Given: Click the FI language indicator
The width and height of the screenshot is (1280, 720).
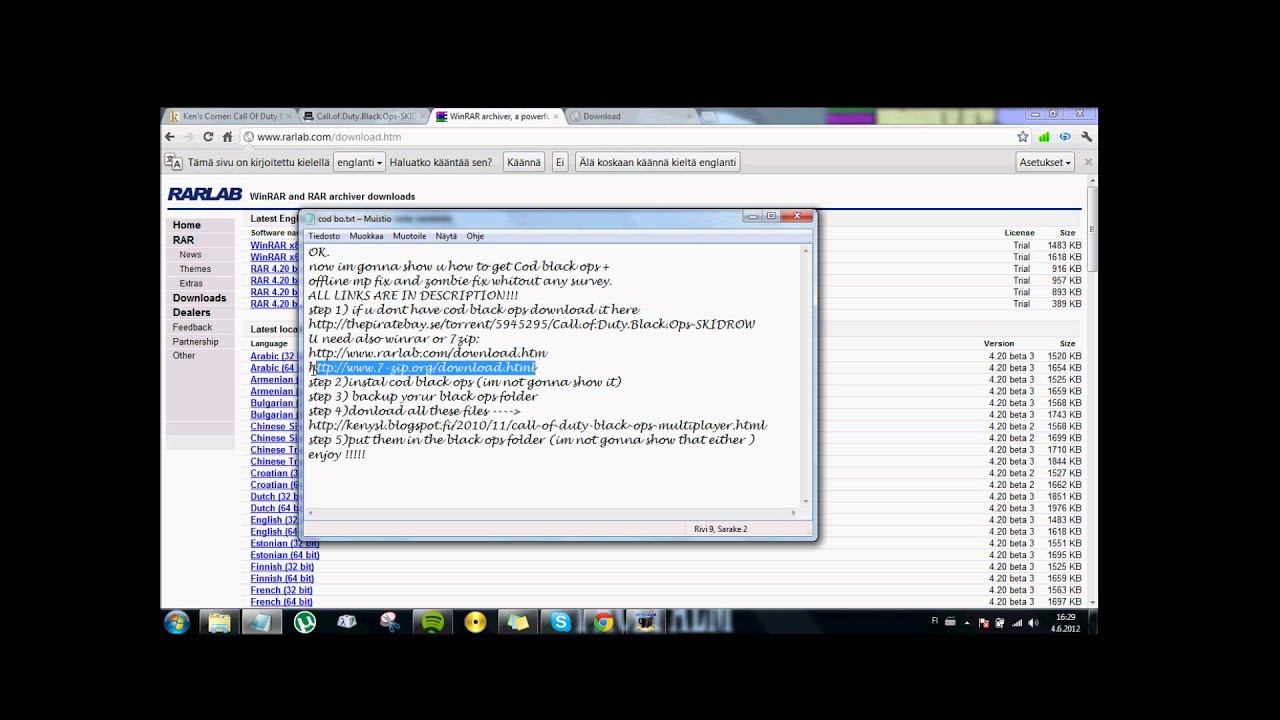Looking at the screenshot, I should coord(935,621).
